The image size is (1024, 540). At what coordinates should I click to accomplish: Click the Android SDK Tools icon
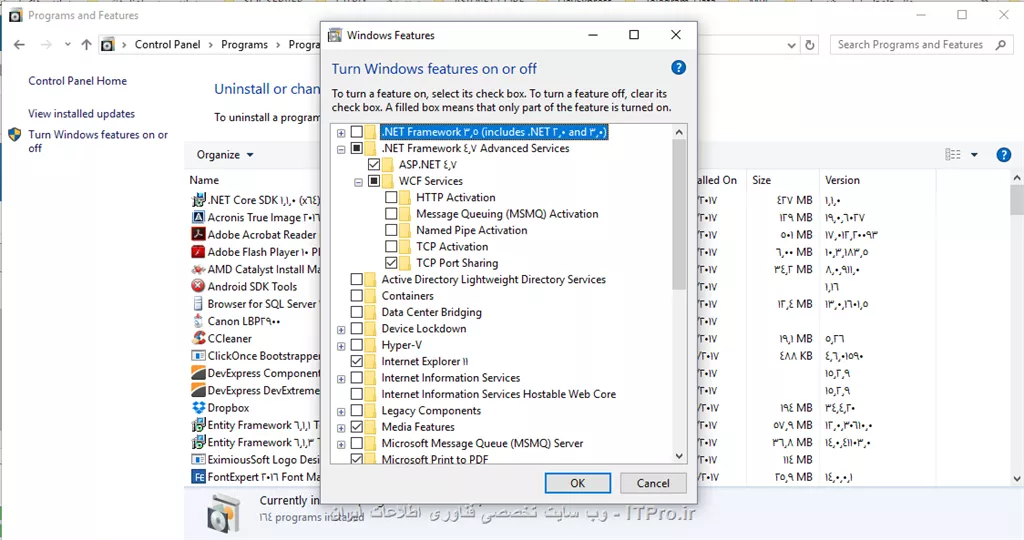click(x=198, y=286)
